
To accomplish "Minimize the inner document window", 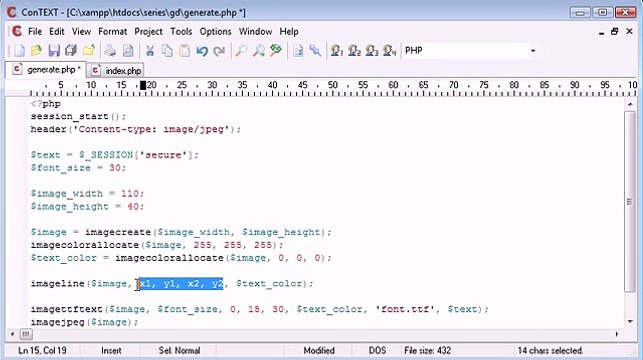I will tap(601, 32).
